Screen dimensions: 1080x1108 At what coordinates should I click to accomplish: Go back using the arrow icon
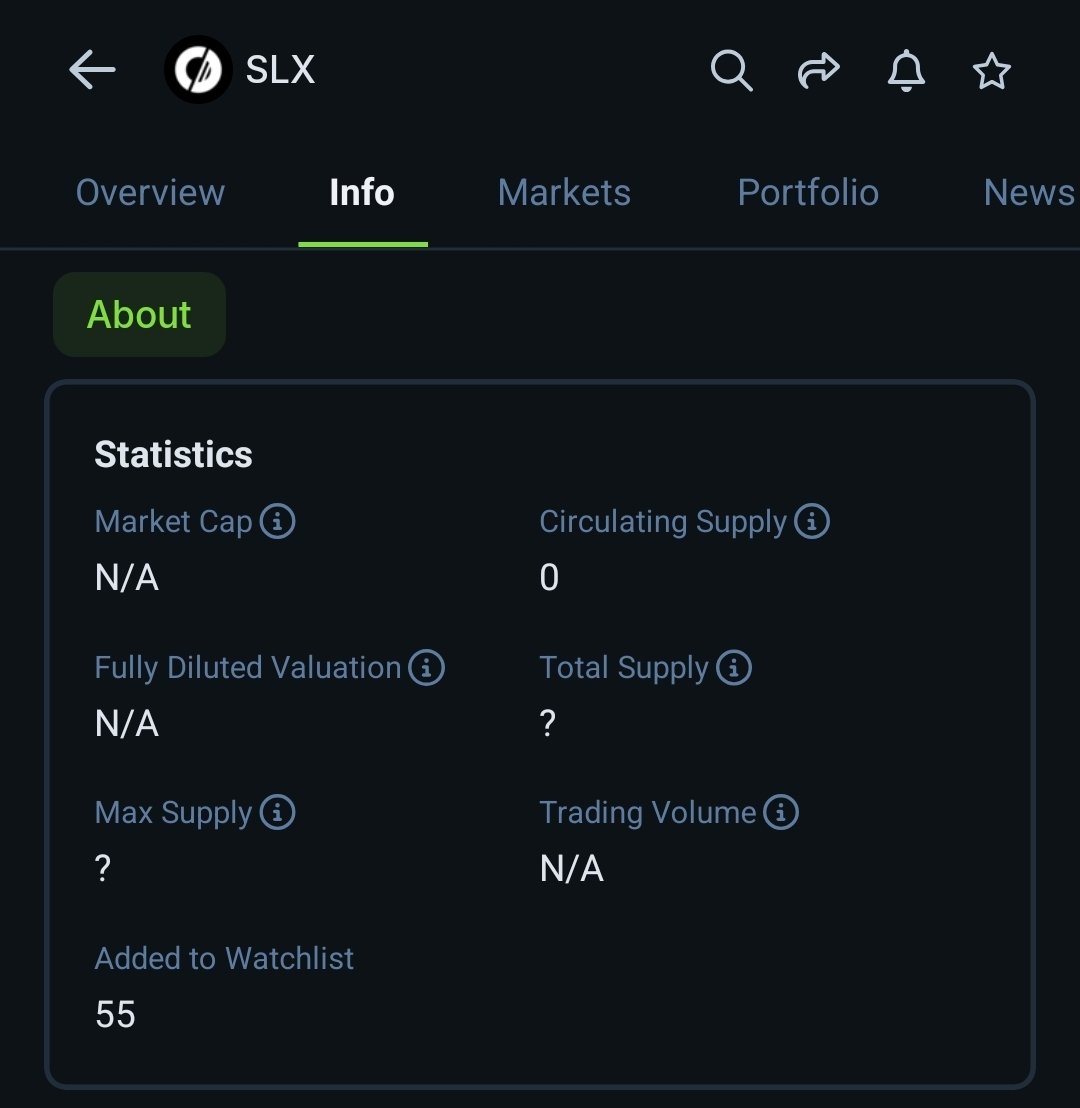[x=92, y=70]
